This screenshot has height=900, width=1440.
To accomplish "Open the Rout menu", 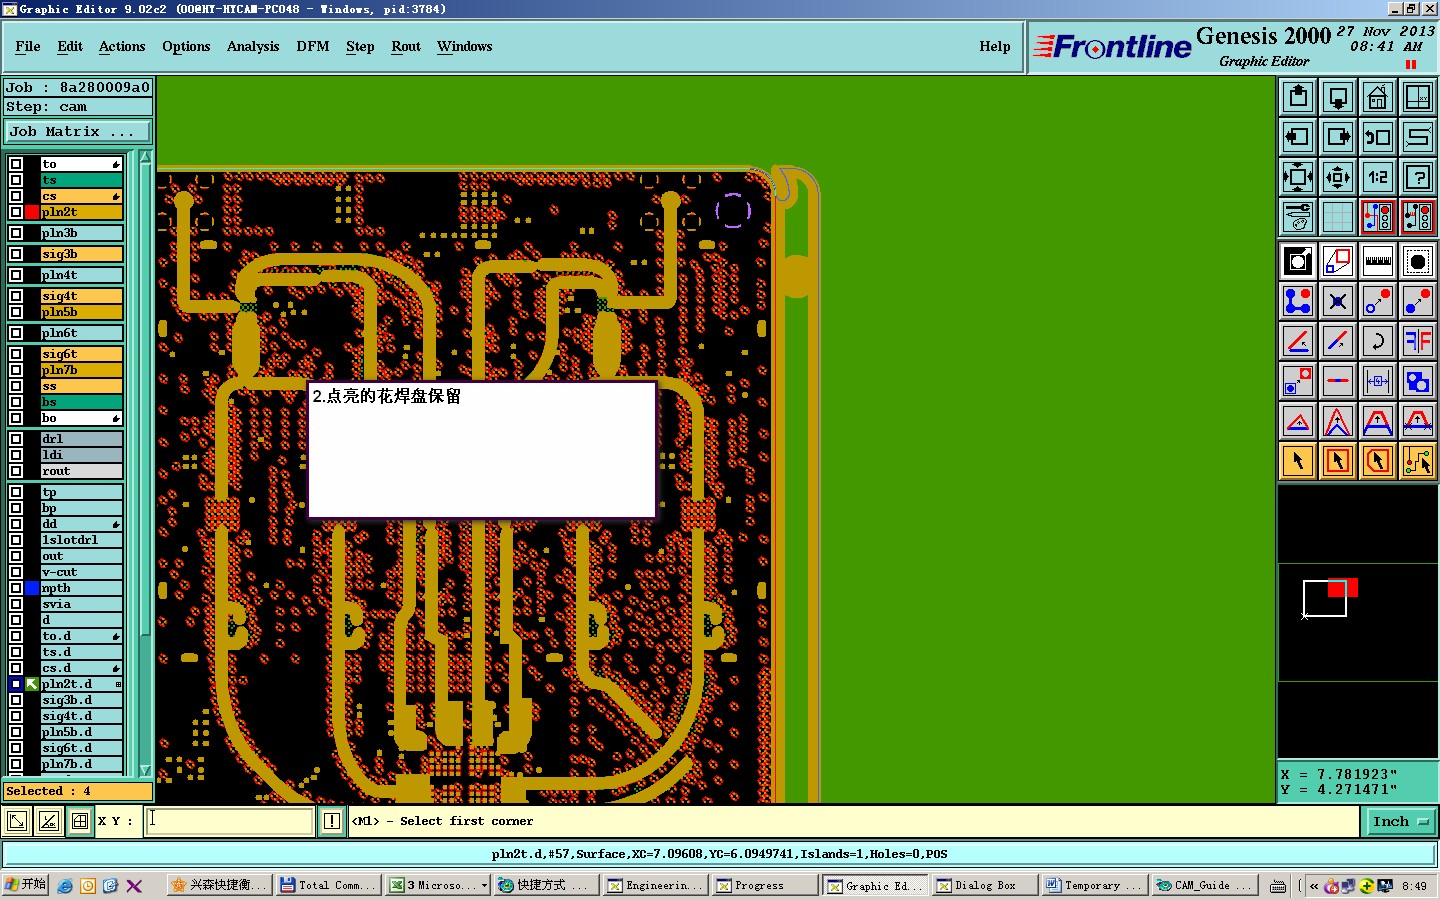I will point(406,46).
